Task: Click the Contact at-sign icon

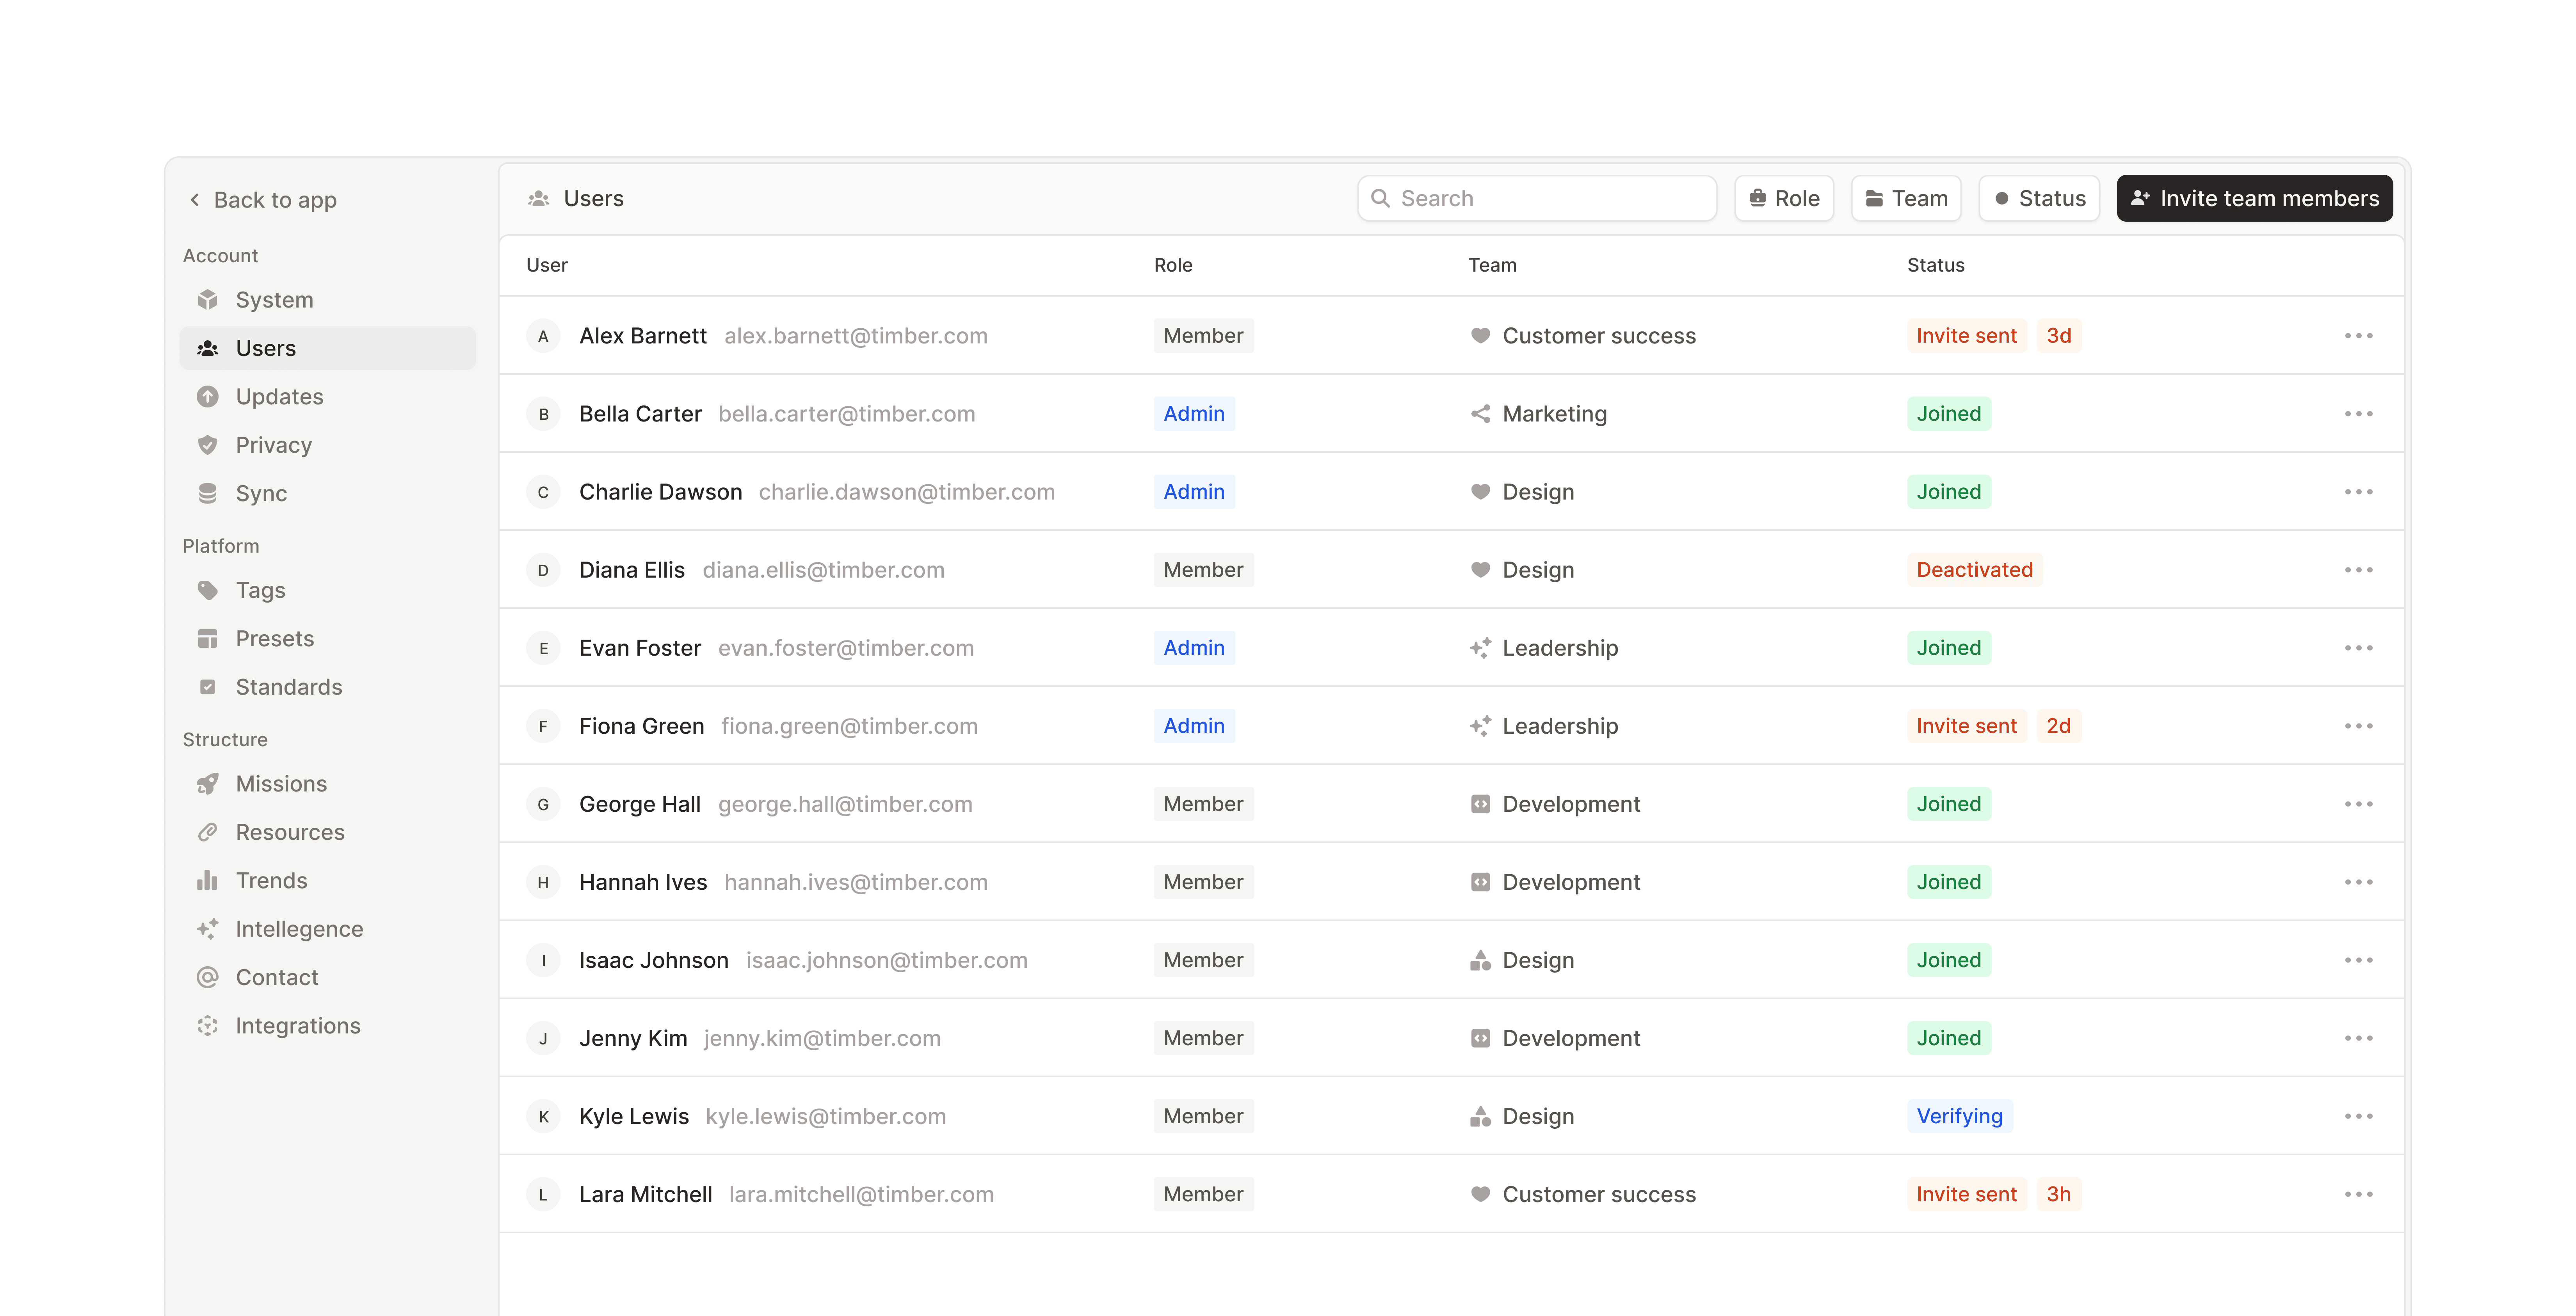Action: click(x=207, y=977)
